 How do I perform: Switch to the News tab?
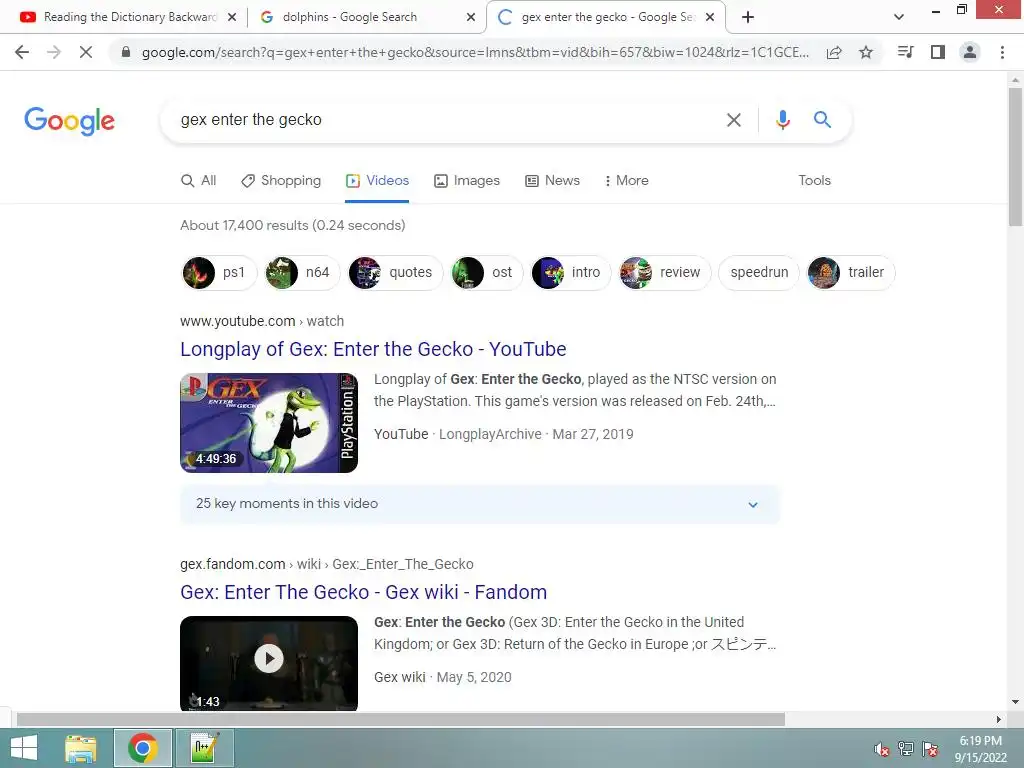552,180
